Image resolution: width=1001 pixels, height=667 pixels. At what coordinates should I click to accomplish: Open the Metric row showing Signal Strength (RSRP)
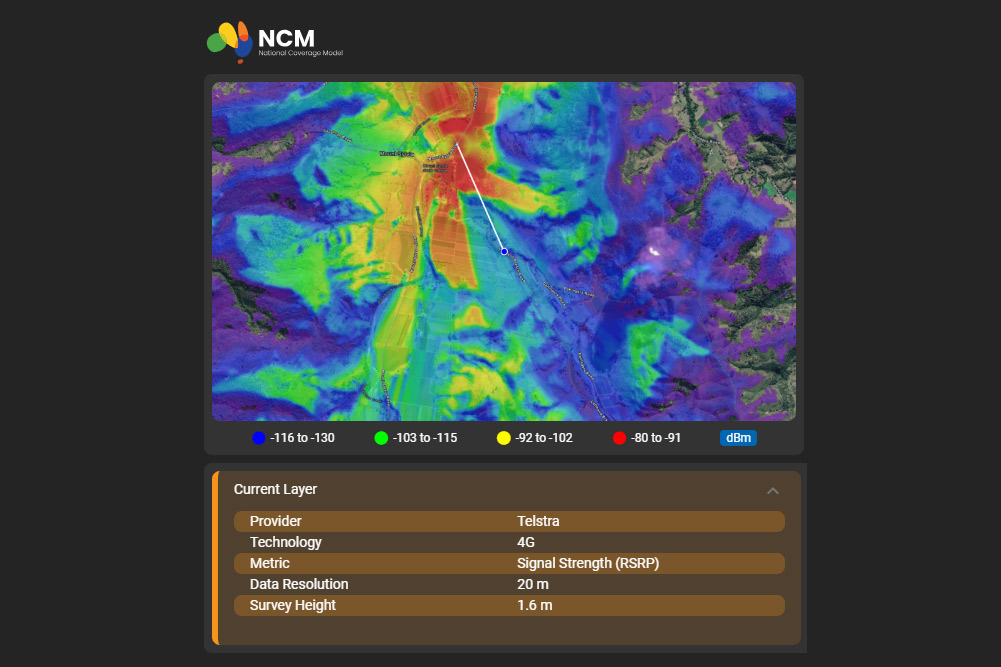coord(510,563)
